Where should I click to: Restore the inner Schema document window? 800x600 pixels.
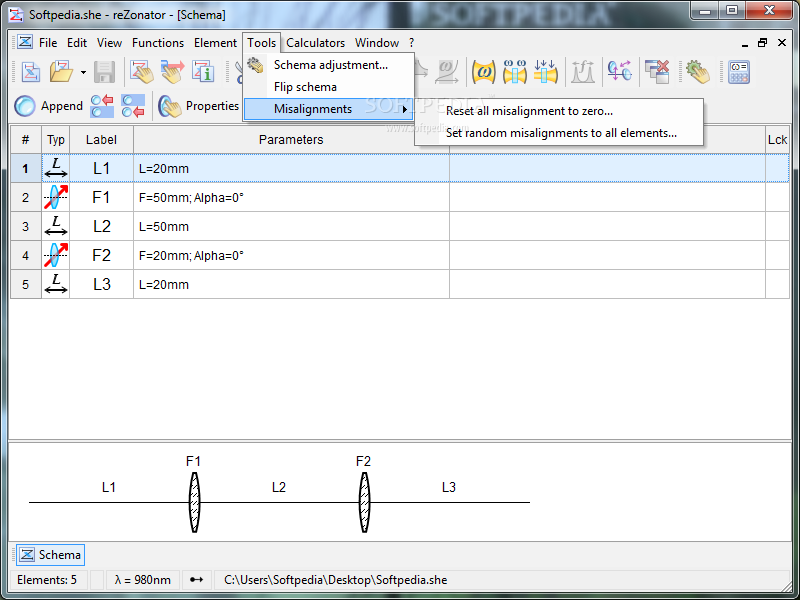pyautogui.click(x=762, y=43)
